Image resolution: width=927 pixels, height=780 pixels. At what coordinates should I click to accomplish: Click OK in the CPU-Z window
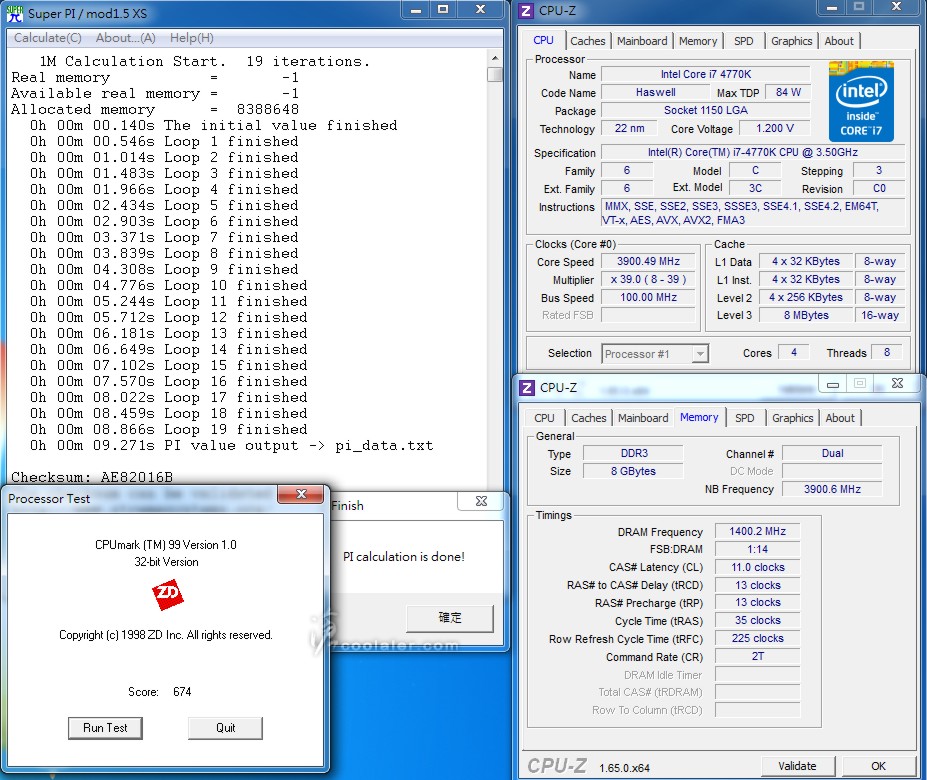[x=879, y=766]
